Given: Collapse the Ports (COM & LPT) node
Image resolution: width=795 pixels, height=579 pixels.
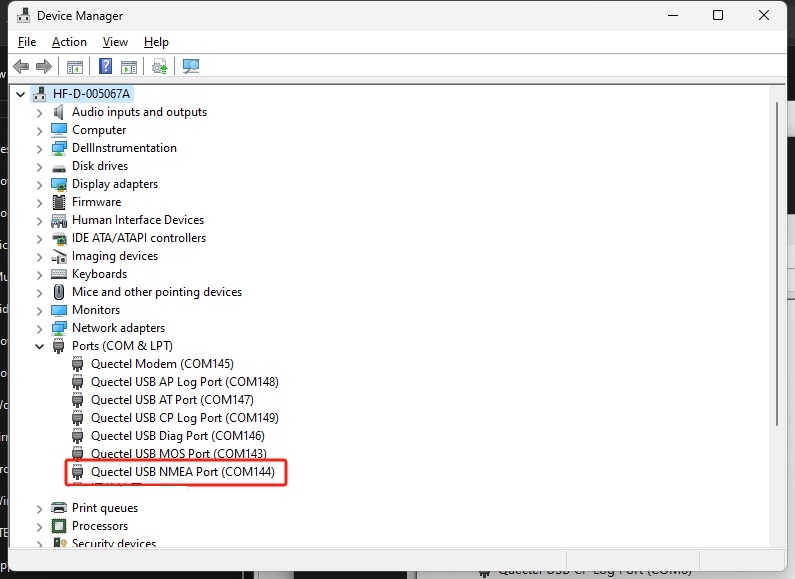Looking at the screenshot, I should coord(40,346).
